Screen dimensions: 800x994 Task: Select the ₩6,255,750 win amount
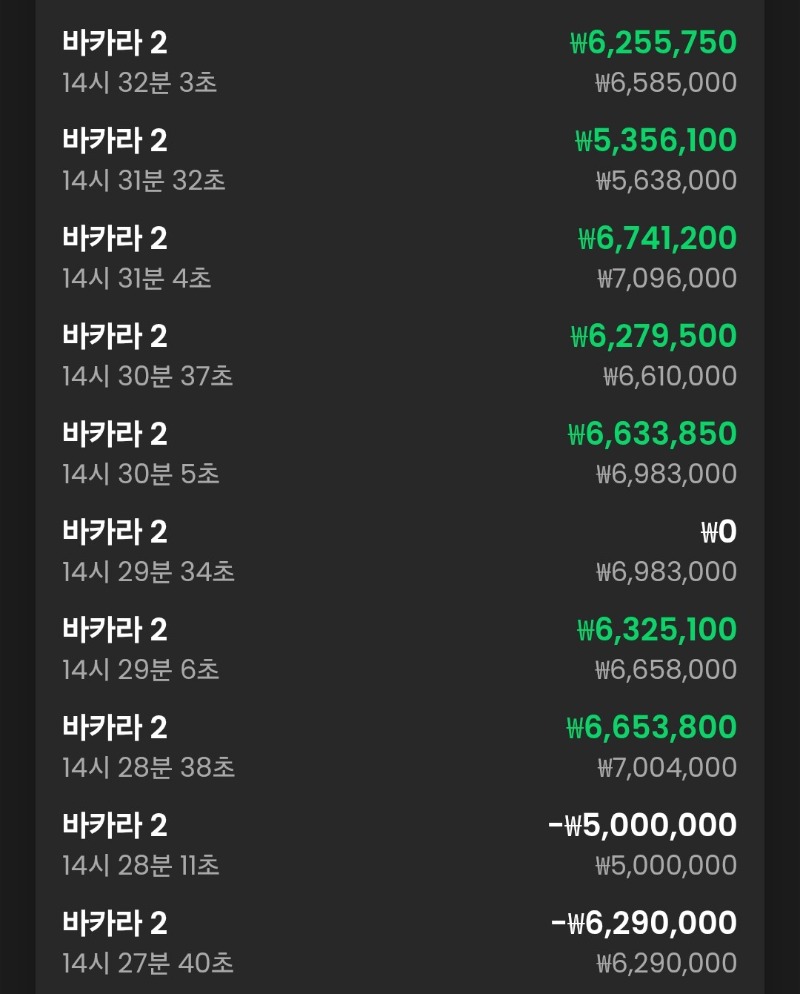[653, 42]
